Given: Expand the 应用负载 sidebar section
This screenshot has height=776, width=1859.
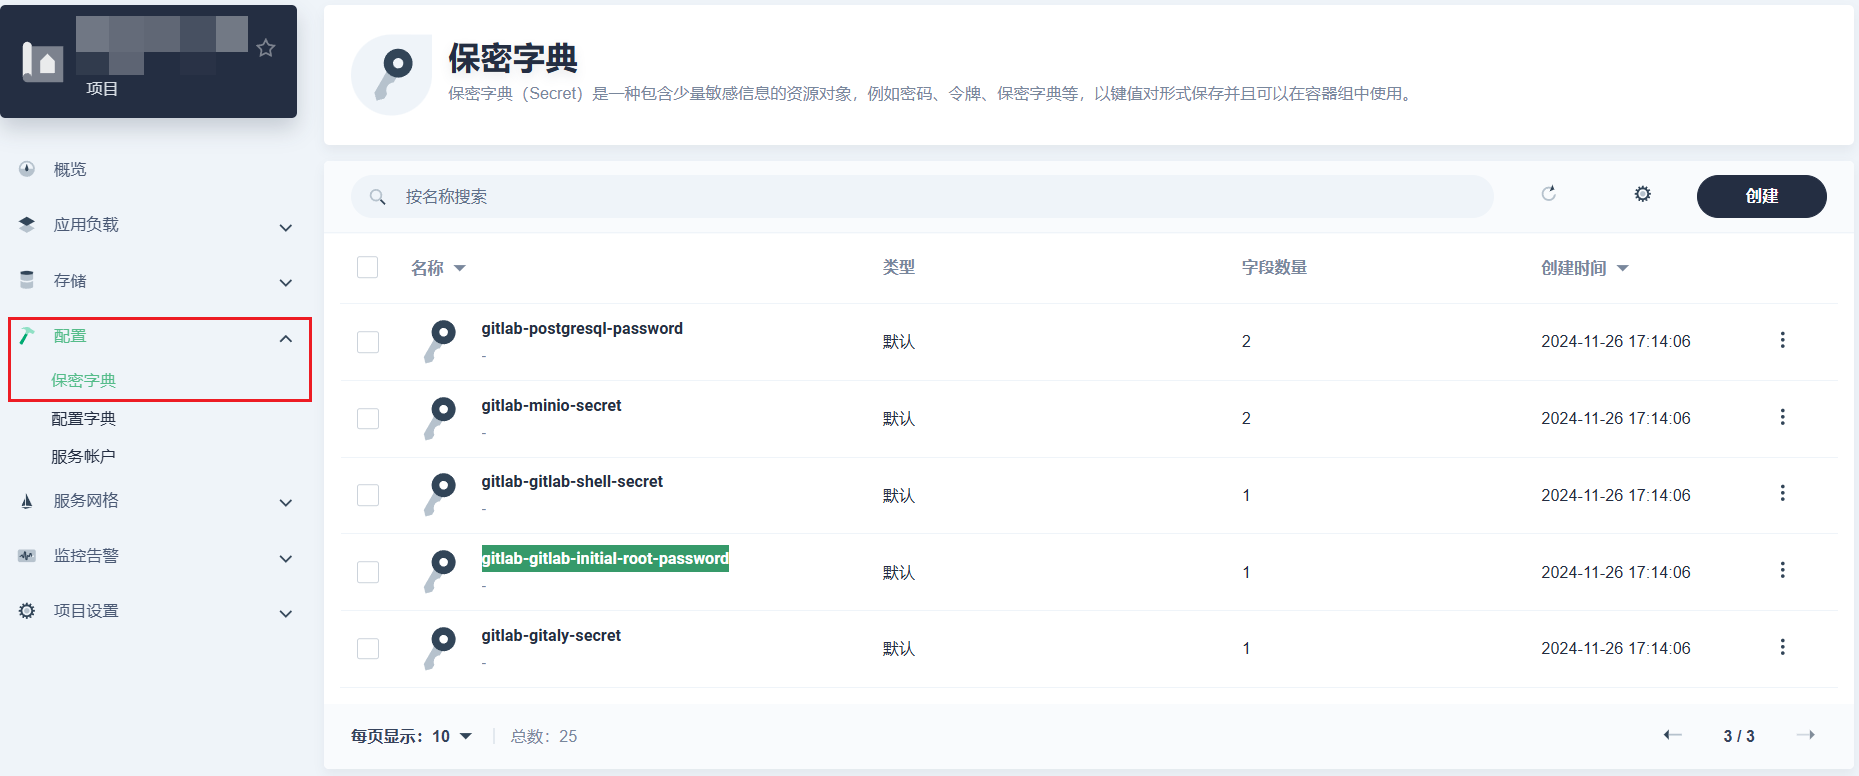Looking at the screenshot, I should [x=155, y=225].
